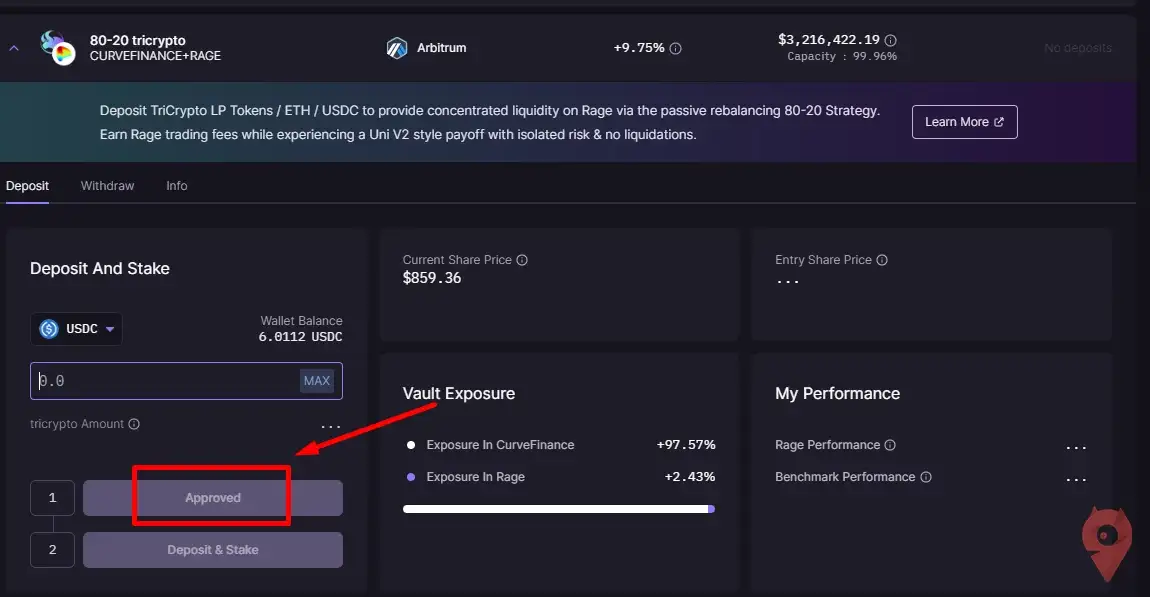Open the Rage Performance info icon
1150x597 pixels.
pyautogui.click(x=890, y=445)
